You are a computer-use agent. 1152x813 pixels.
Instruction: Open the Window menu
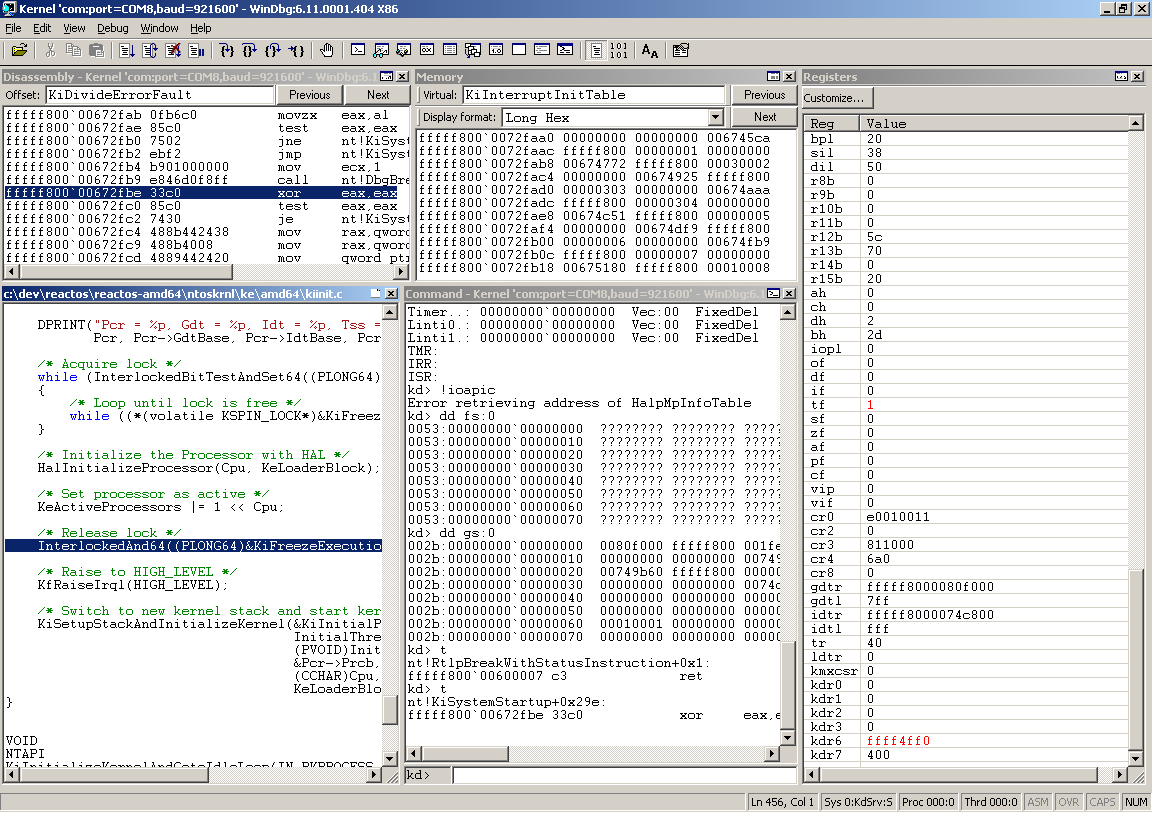(x=160, y=28)
